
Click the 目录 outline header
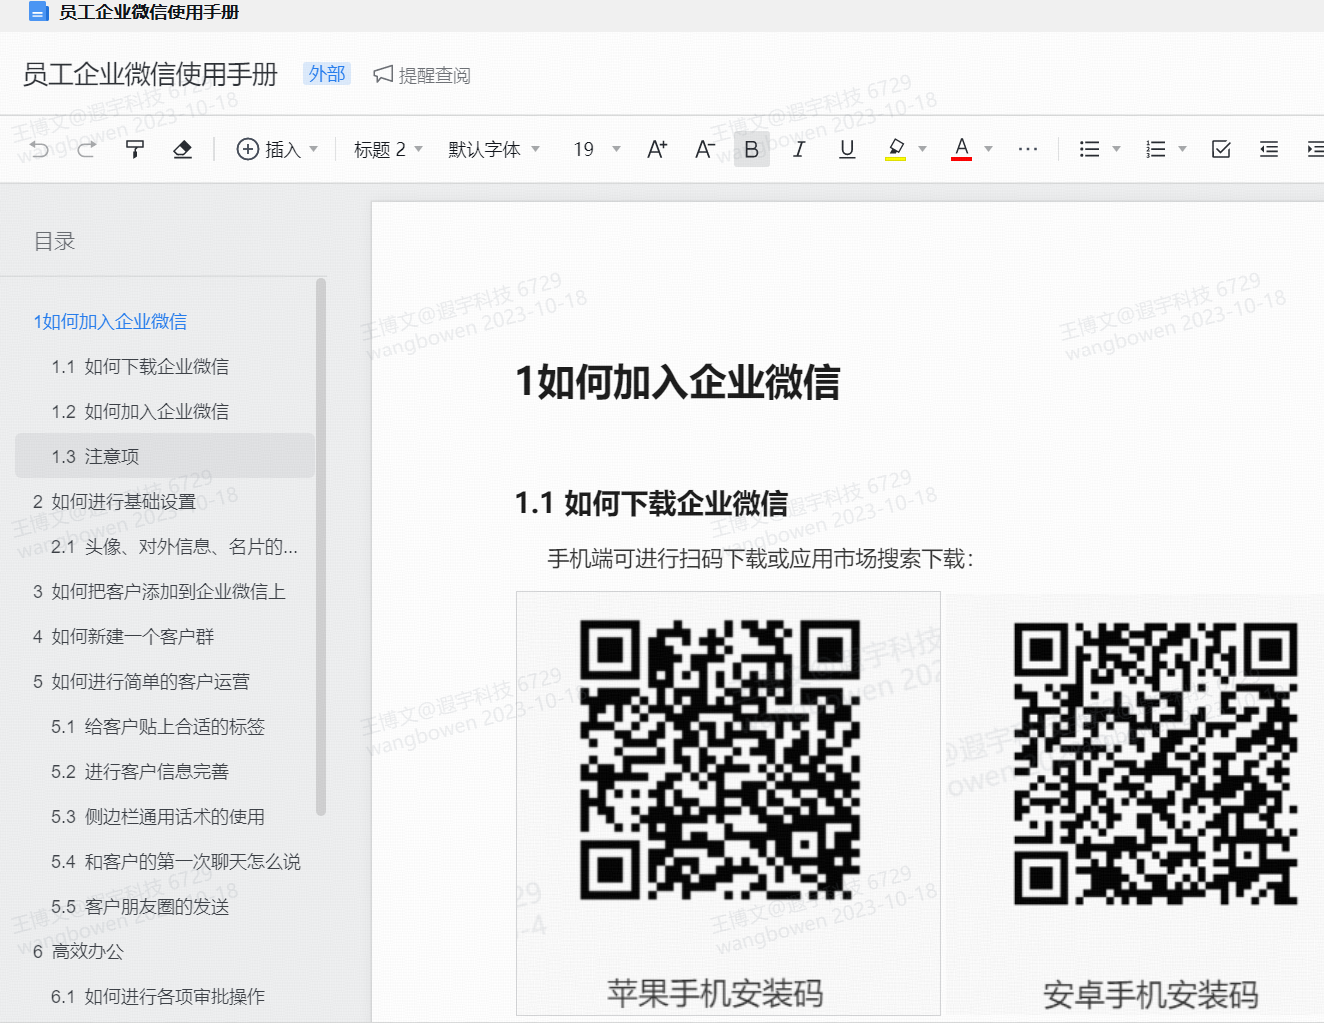(x=54, y=241)
